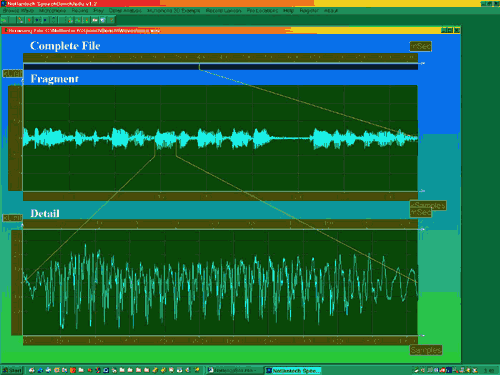This screenshot has width=500, height=375.
Task: Click the red record icon in the toolbar
Action: pos(29,20)
